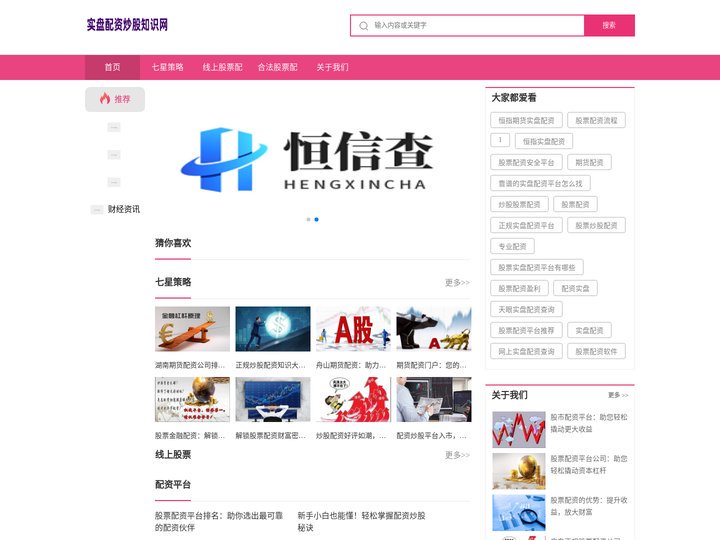This screenshot has height=540, width=720.
Task: Open the stock chart screen thumbnail
Action: [x=273, y=399]
